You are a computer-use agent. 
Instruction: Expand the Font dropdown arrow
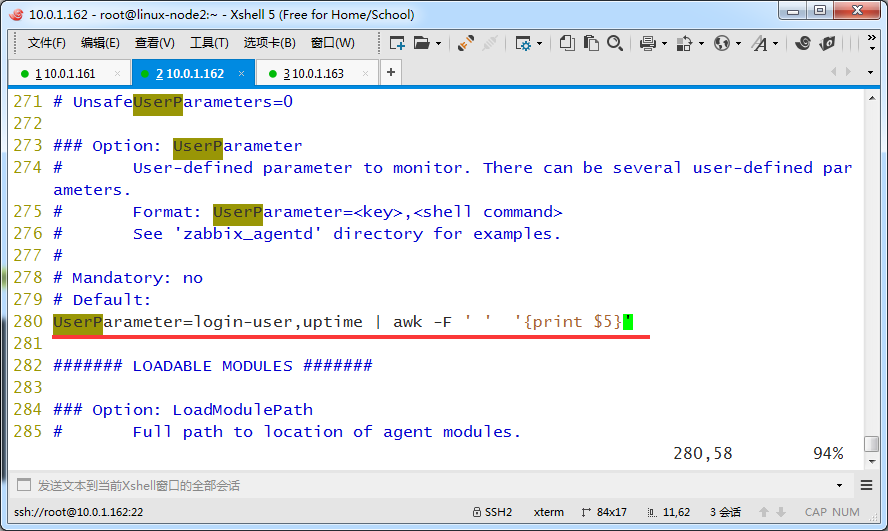(775, 44)
